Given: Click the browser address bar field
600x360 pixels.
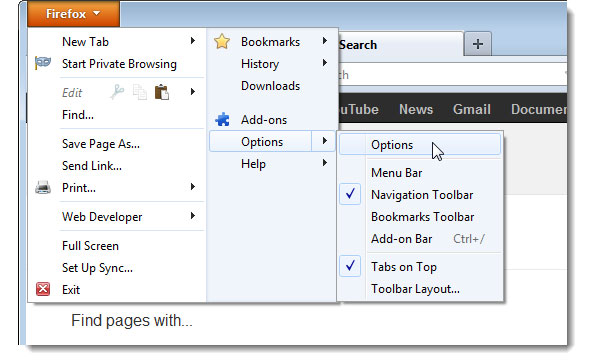Looking at the screenshot, I should 452,75.
